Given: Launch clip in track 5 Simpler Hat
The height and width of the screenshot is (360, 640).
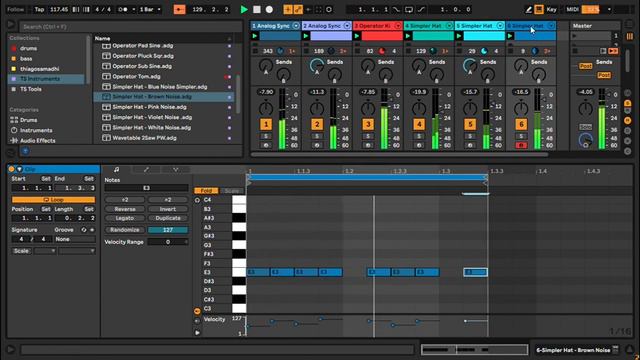Looking at the screenshot, I should click(459, 36).
